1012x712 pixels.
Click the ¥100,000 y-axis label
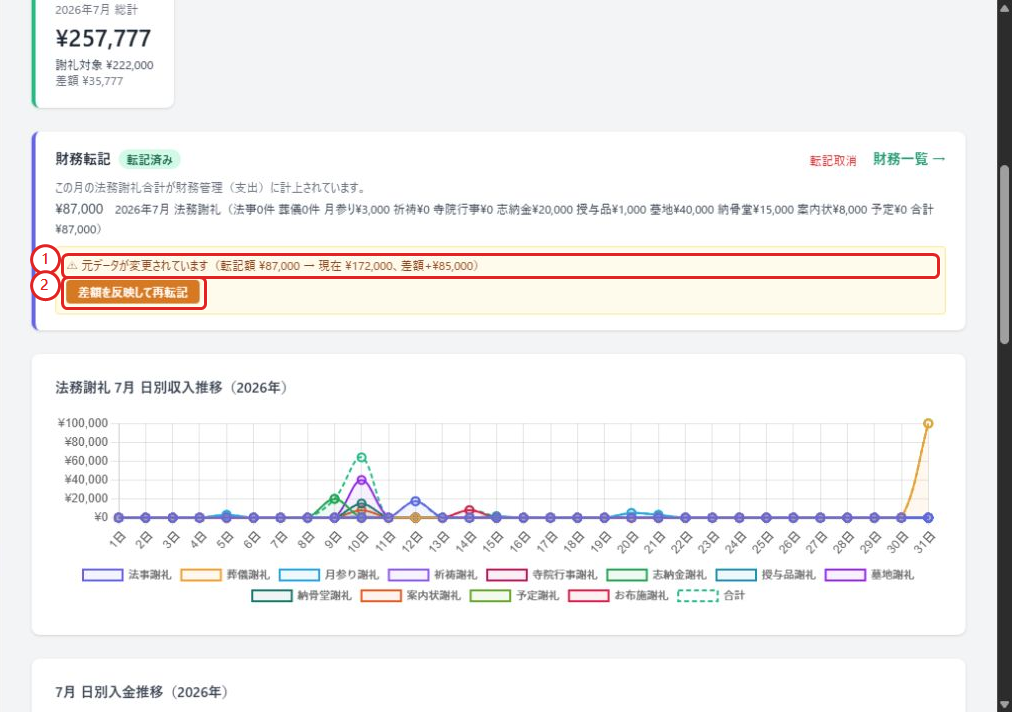tap(83, 423)
